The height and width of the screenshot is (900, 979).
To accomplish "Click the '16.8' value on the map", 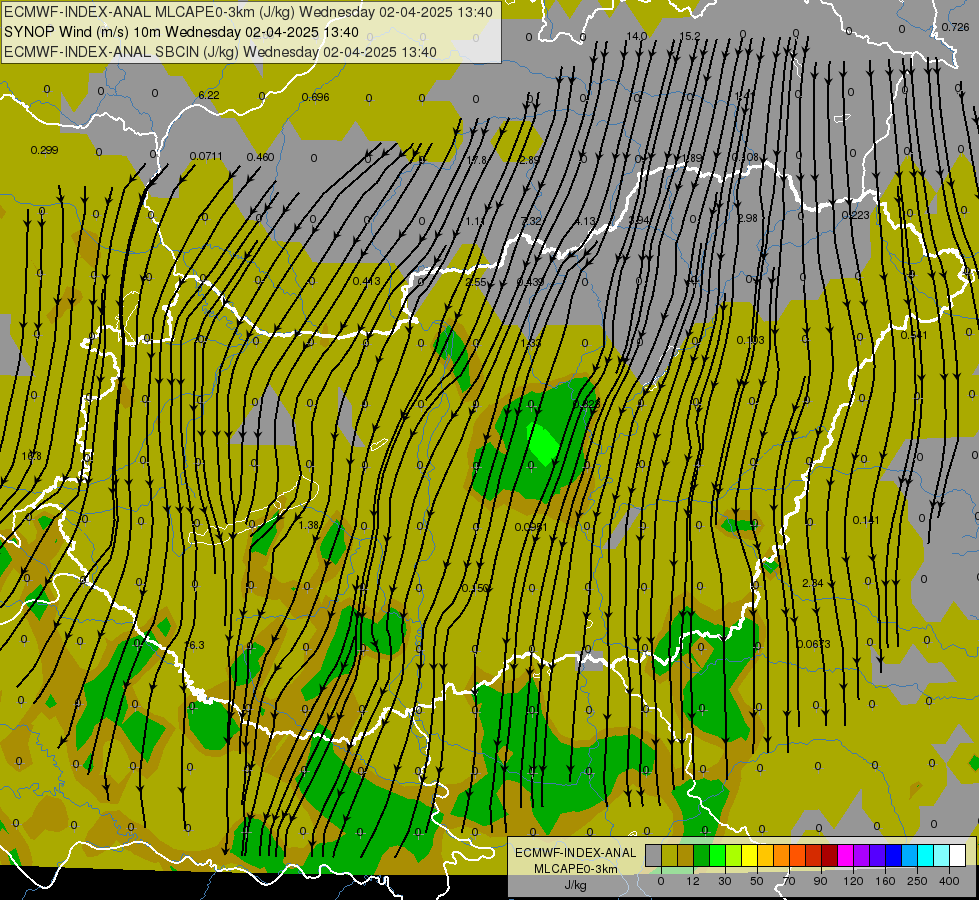I will (x=31, y=457).
